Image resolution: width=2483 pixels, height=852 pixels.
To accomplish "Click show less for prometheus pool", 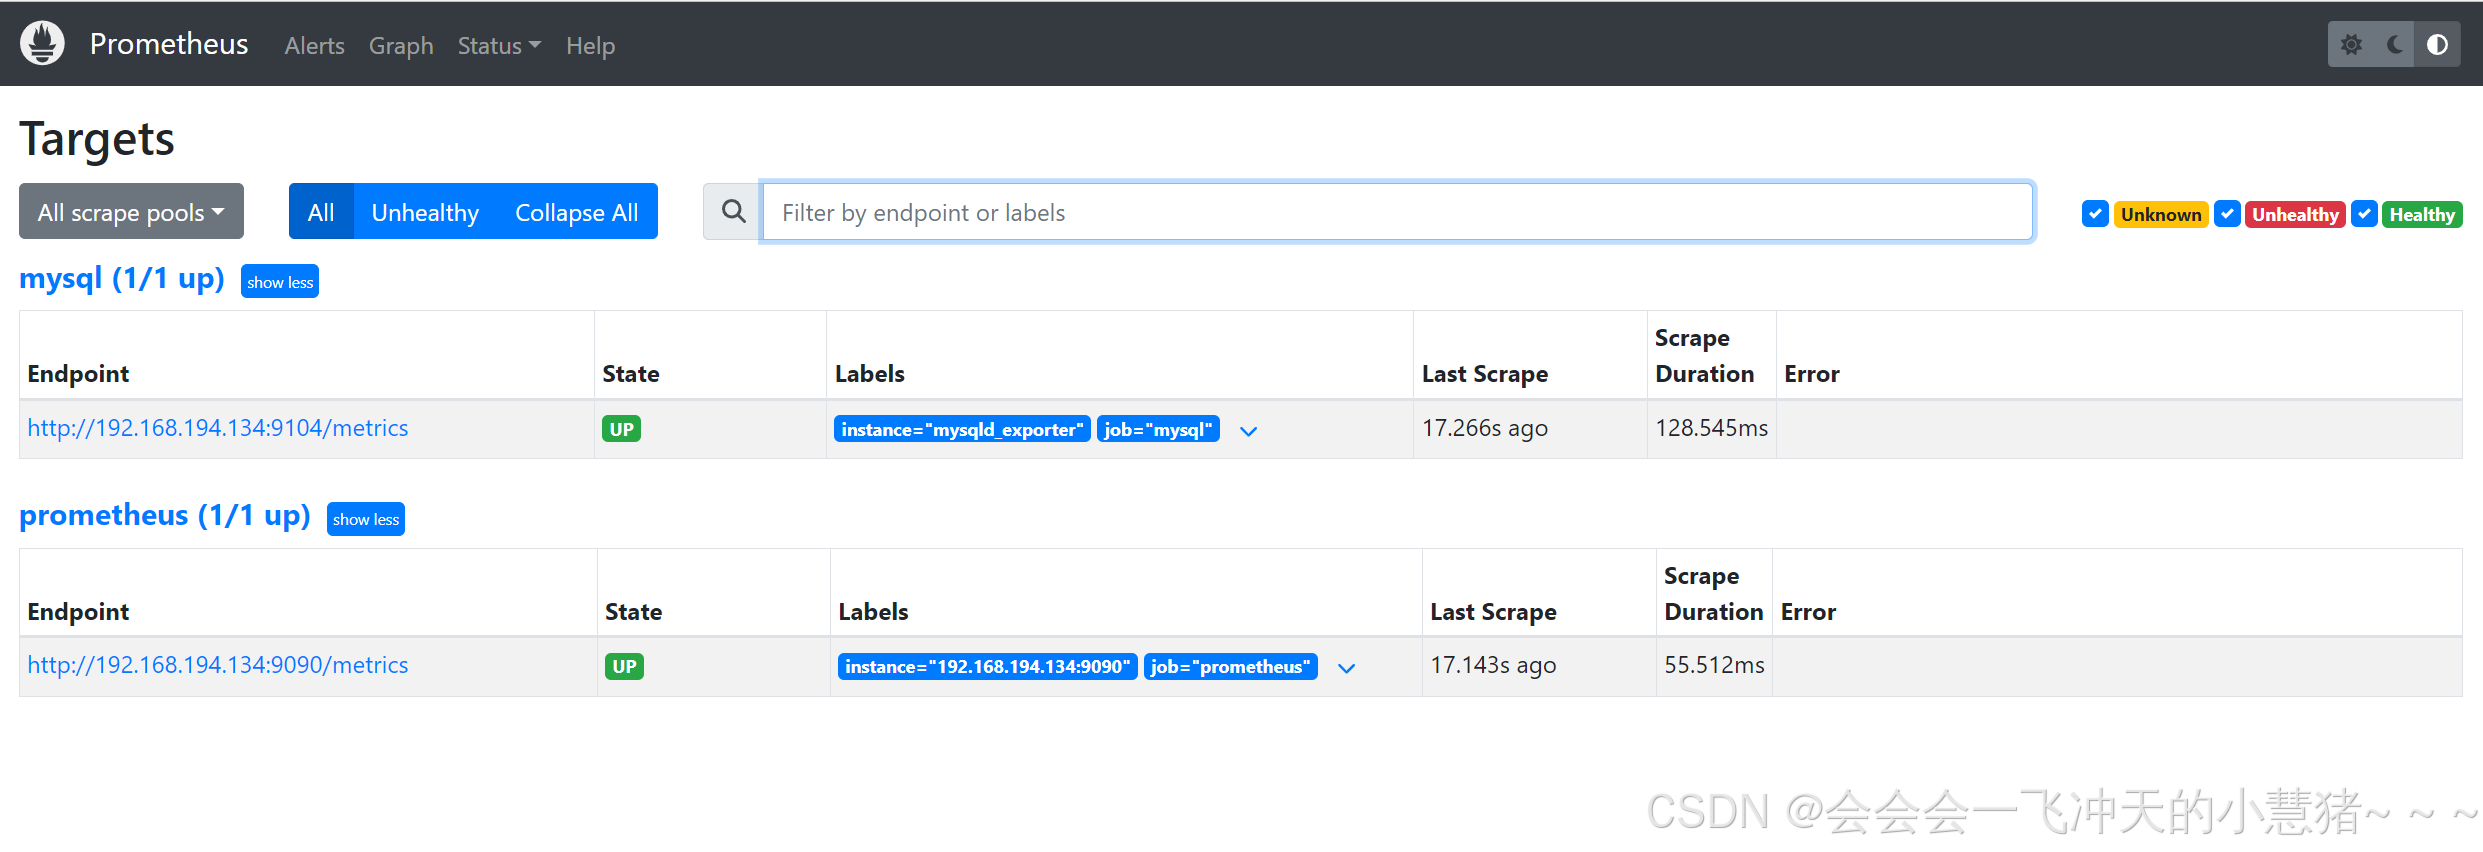I will (x=366, y=519).
